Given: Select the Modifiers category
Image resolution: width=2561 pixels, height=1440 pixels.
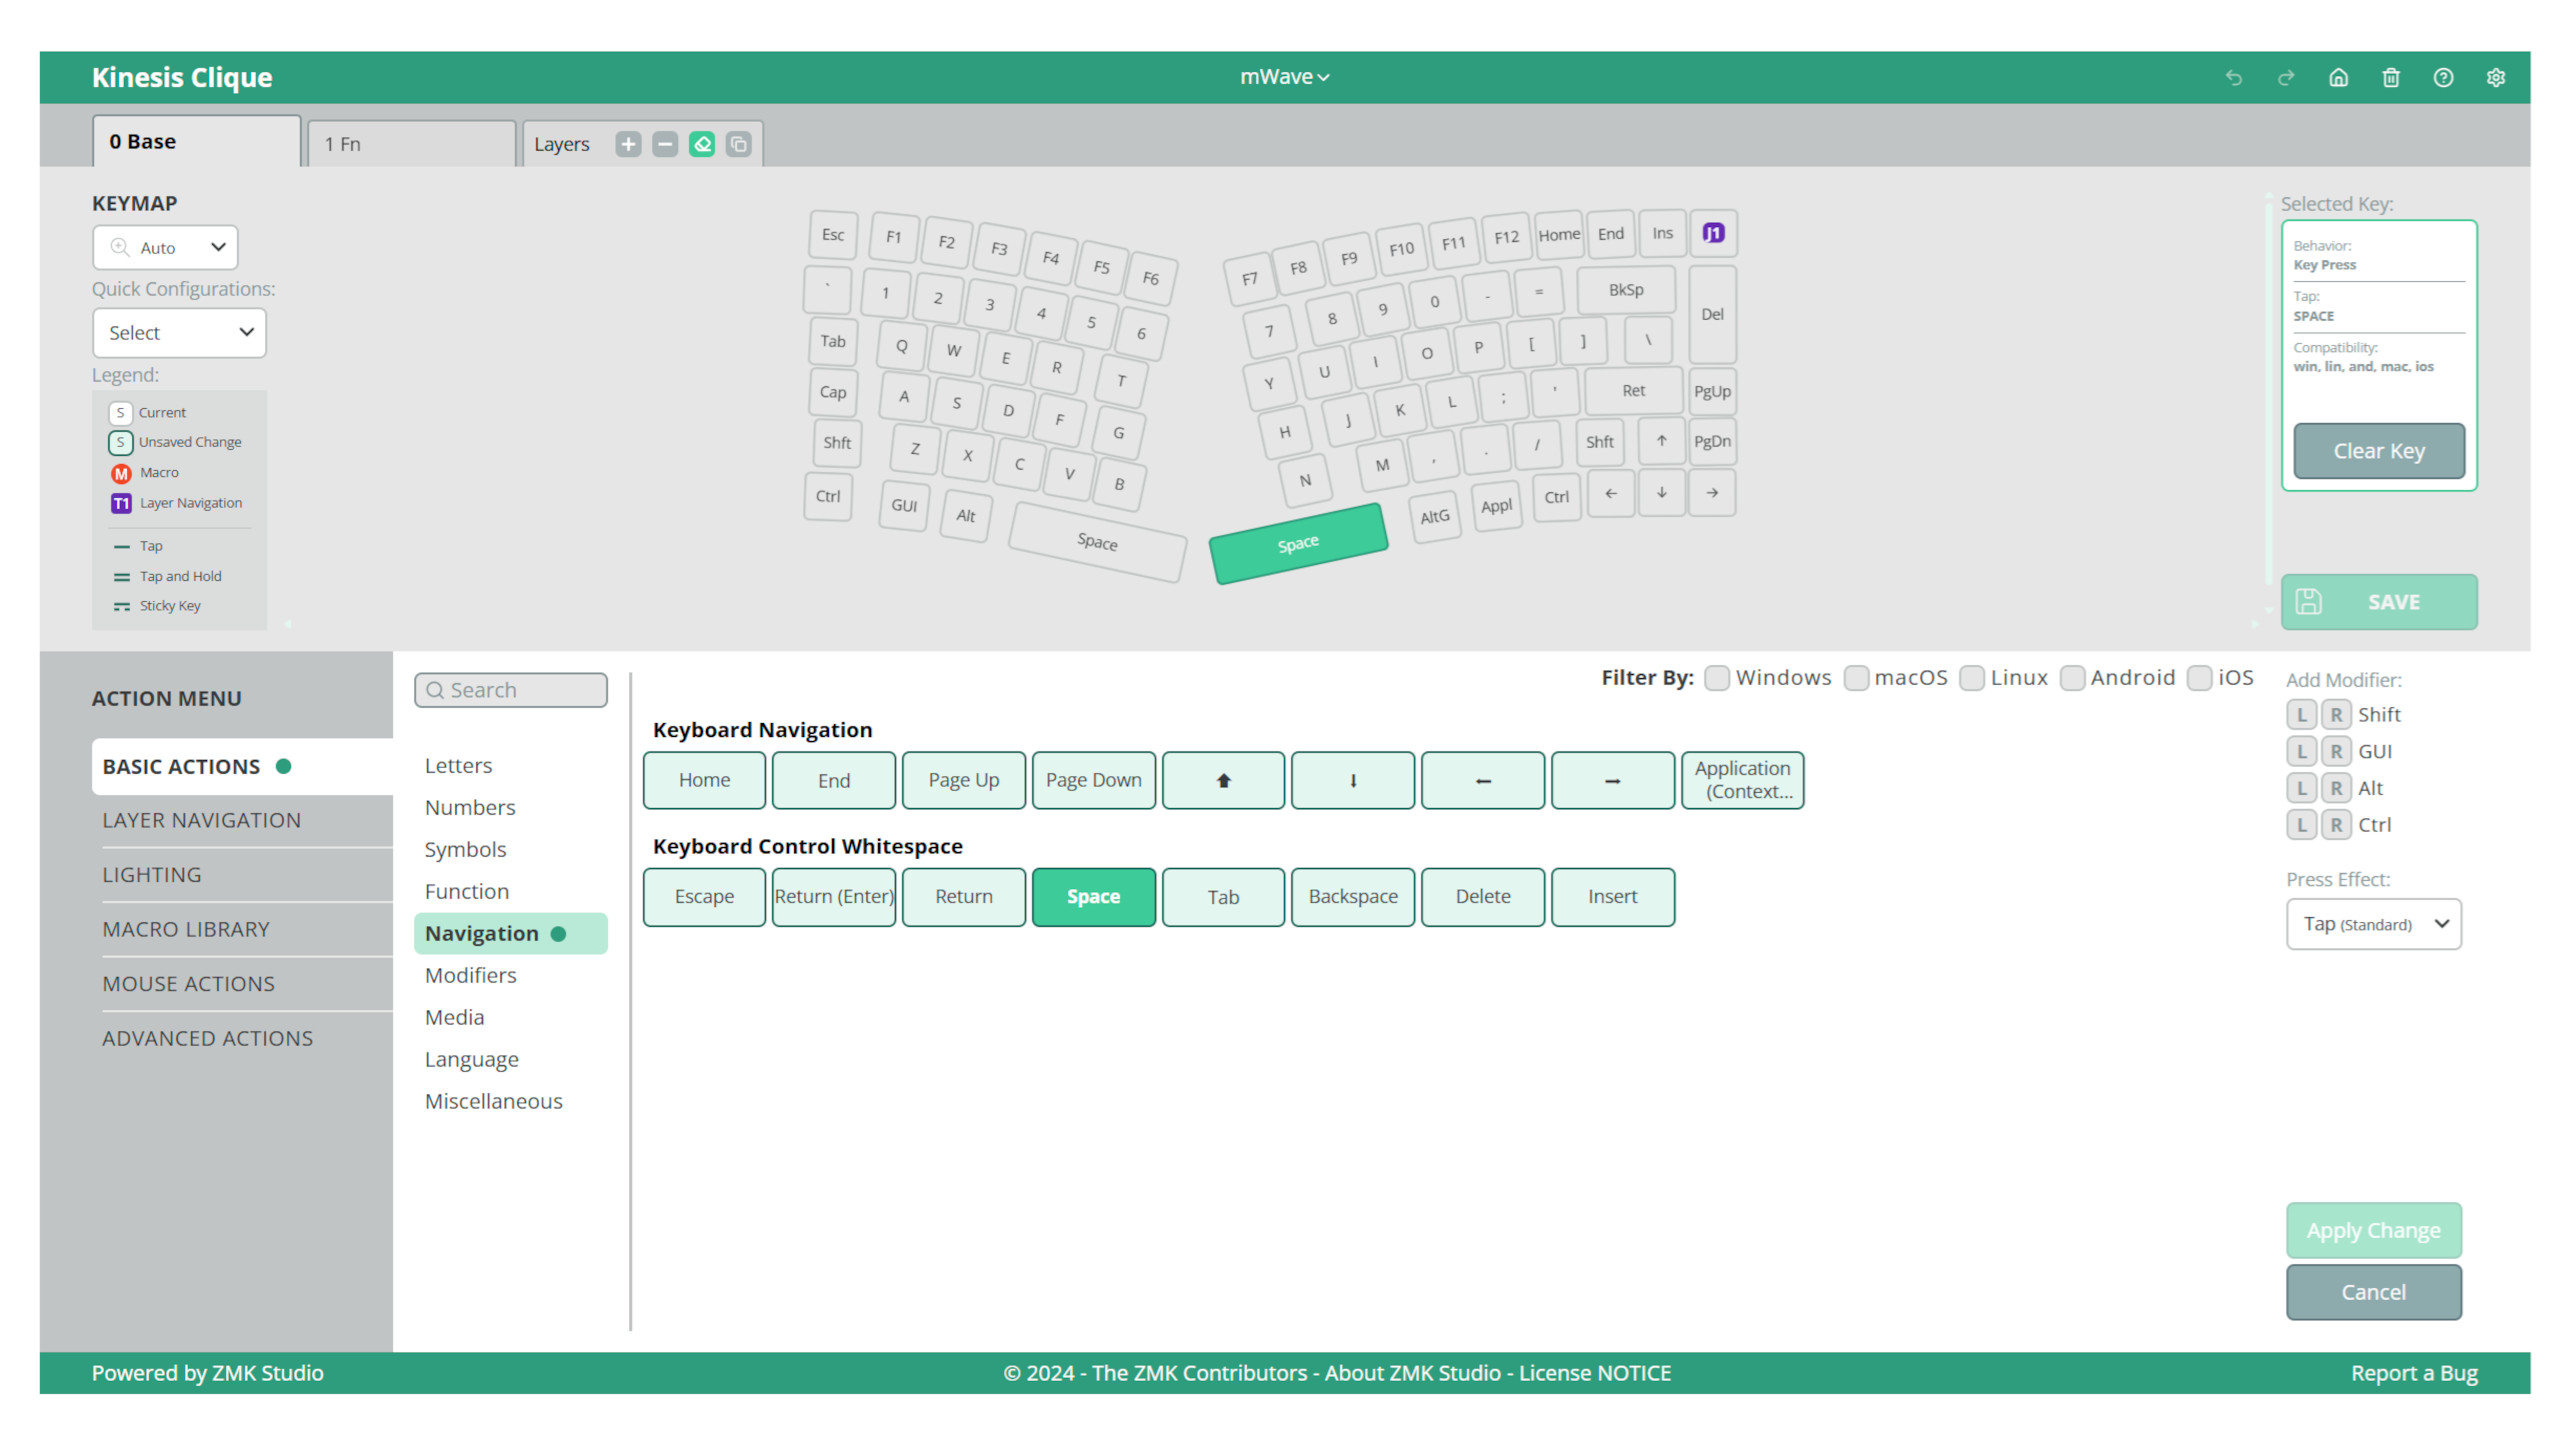Looking at the screenshot, I should [x=470, y=976].
